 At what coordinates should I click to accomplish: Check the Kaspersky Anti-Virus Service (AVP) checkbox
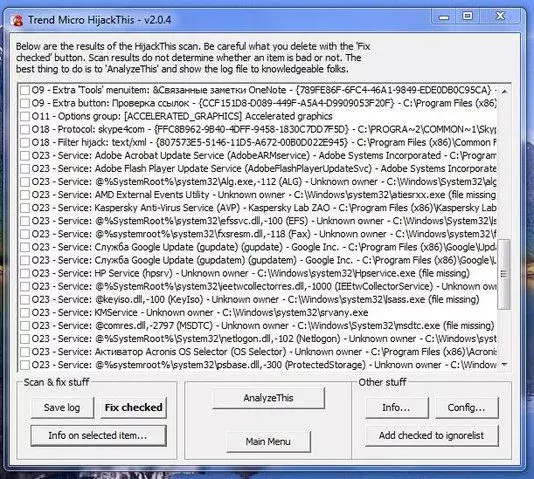coord(25,208)
